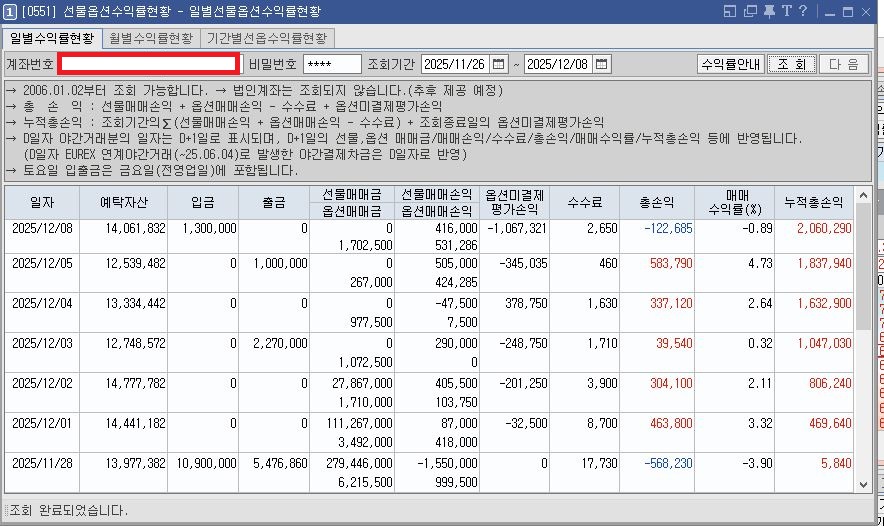Click futures trade amount 27,867,000
The height and width of the screenshot is (526, 884).
pyautogui.click(x=362, y=383)
